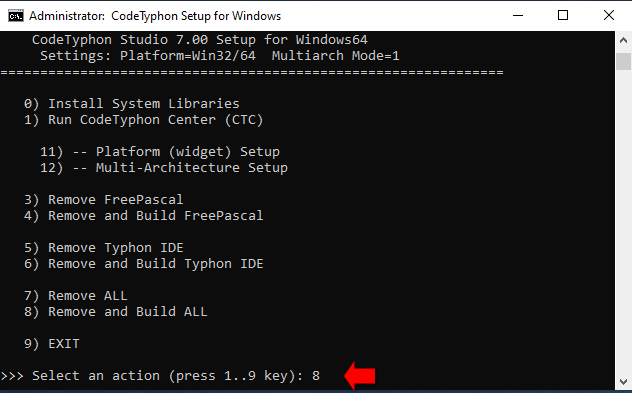This screenshot has height=393, width=632.
Task: Click the vertical scrollbar thumb
Action: (x=623, y=61)
